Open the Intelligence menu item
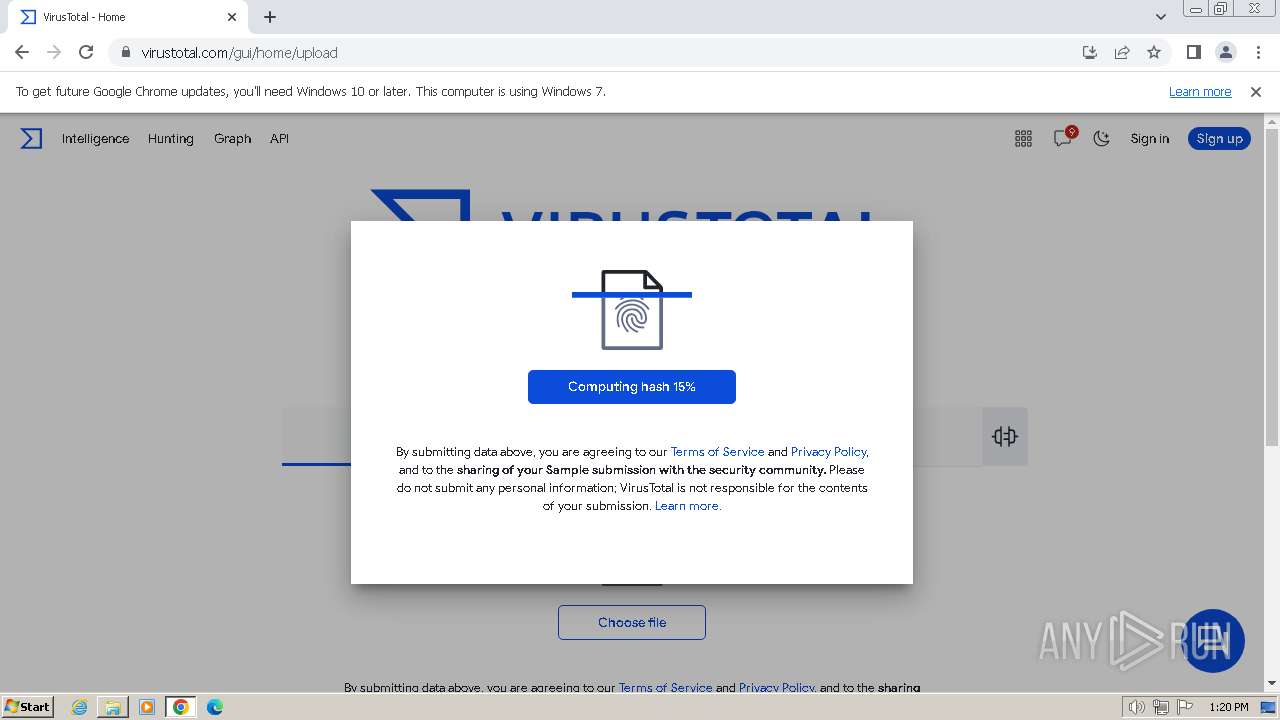This screenshot has height=720, width=1280. 95,139
